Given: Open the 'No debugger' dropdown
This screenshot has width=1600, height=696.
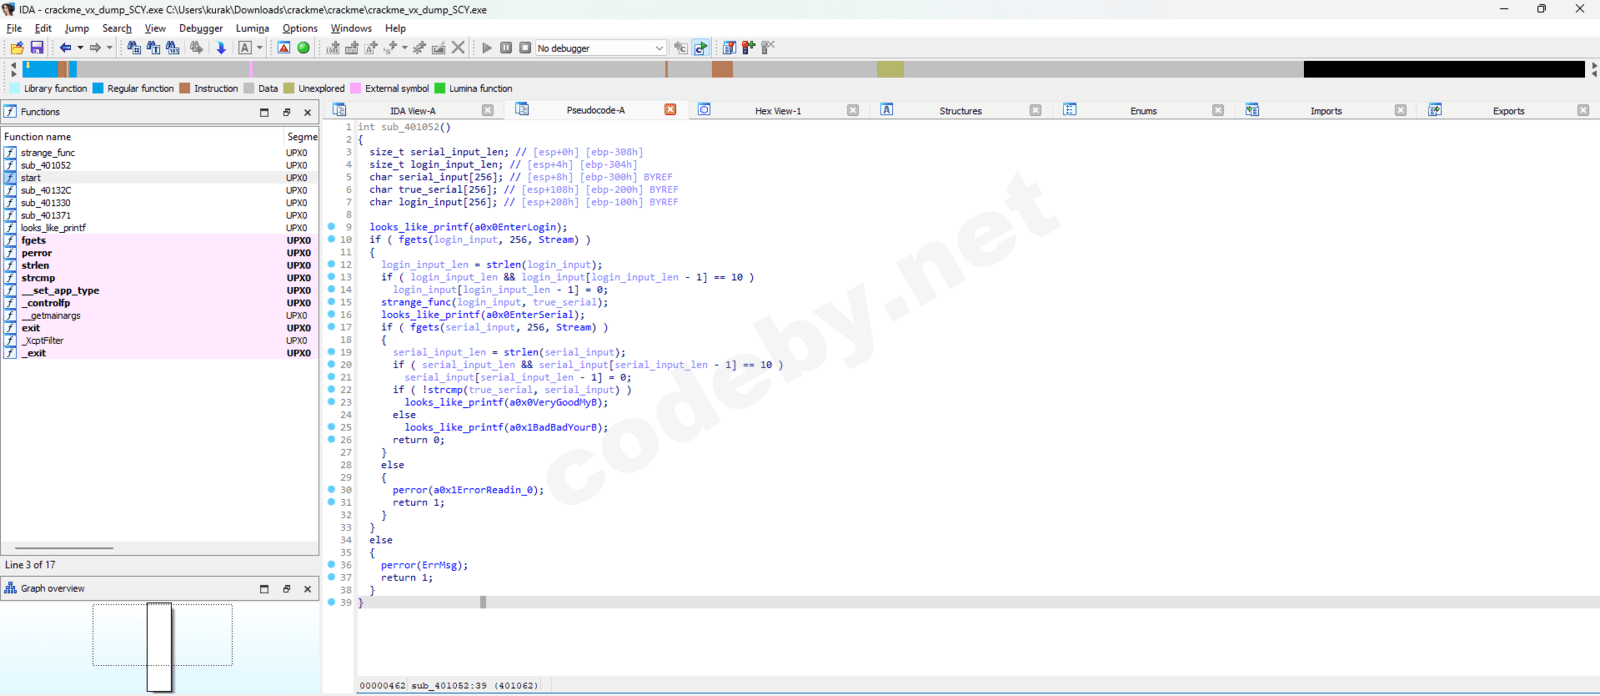Looking at the screenshot, I should (600, 48).
